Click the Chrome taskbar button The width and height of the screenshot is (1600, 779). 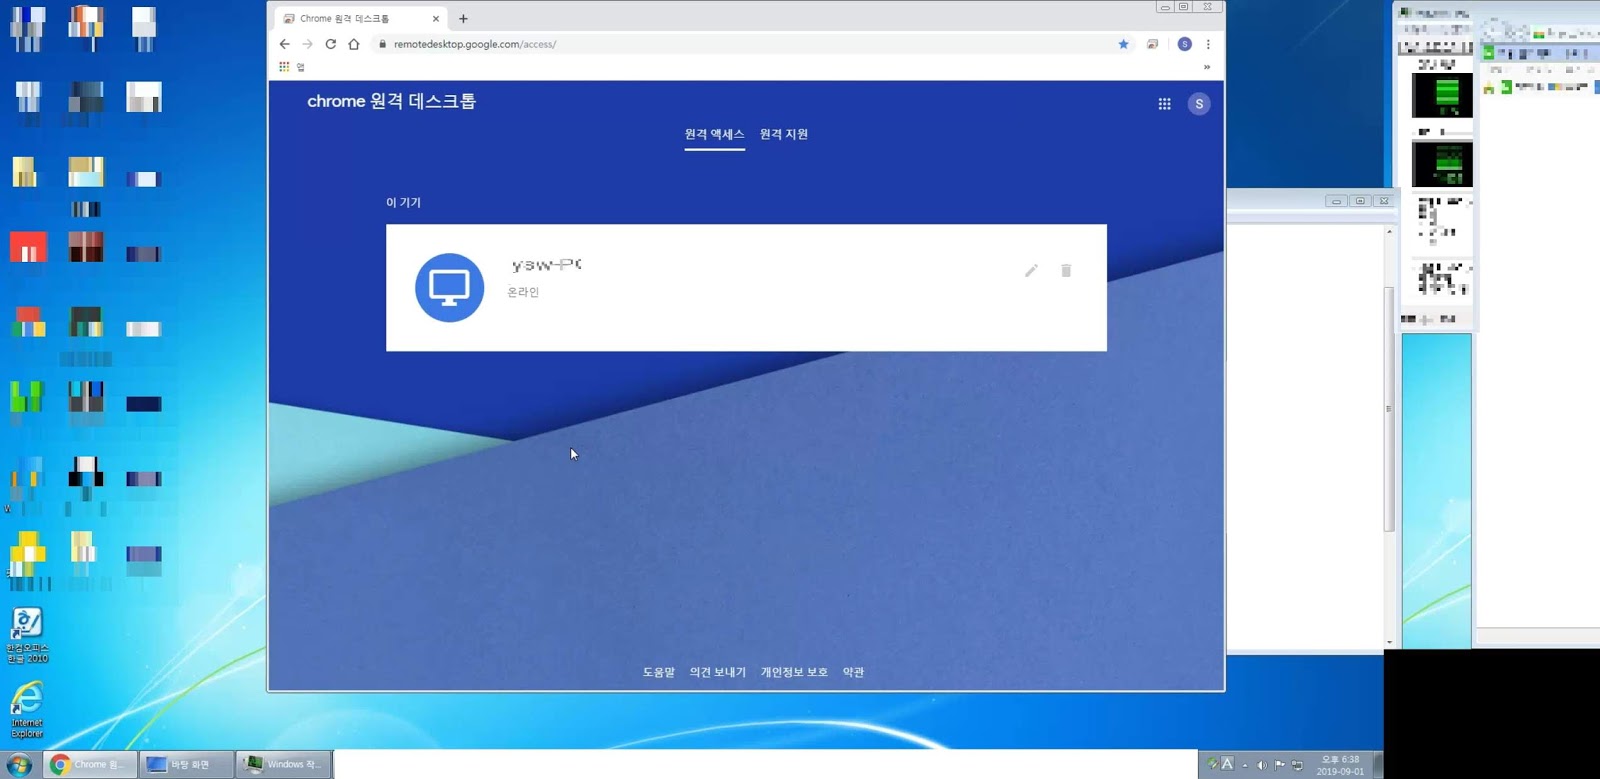click(89, 764)
